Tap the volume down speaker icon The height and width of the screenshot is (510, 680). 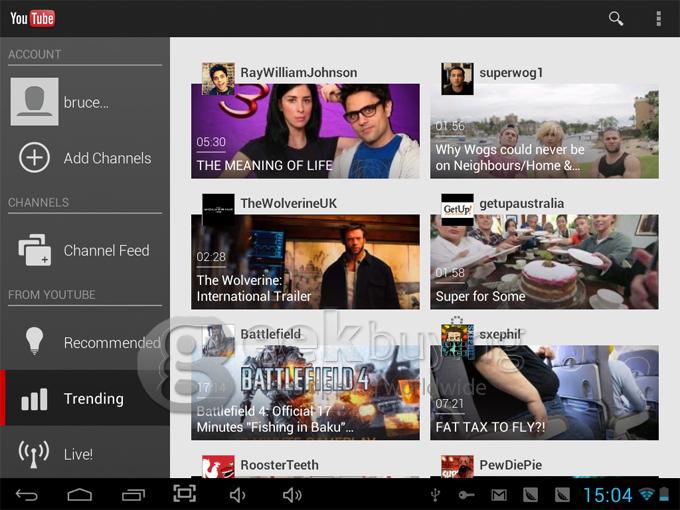pyautogui.click(x=237, y=495)
